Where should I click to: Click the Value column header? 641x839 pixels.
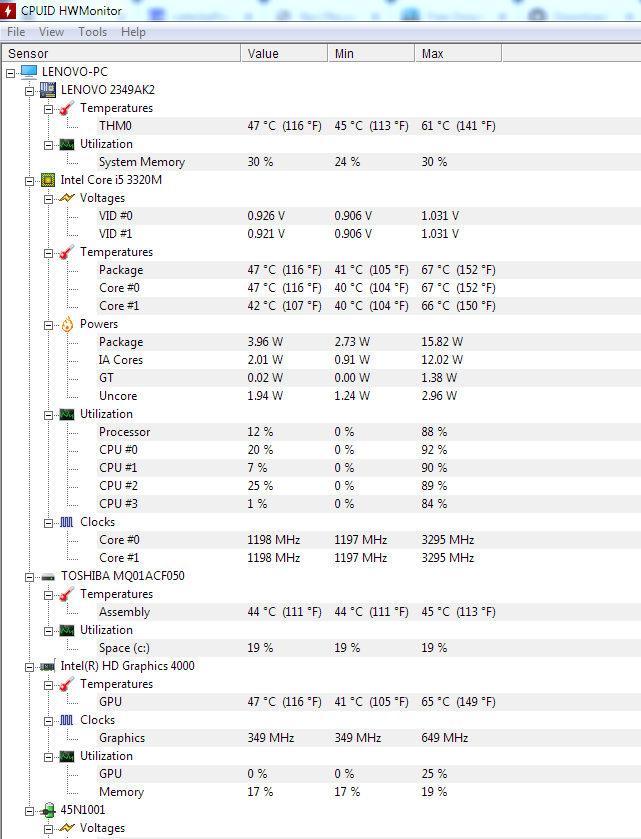tap(263, 54)
